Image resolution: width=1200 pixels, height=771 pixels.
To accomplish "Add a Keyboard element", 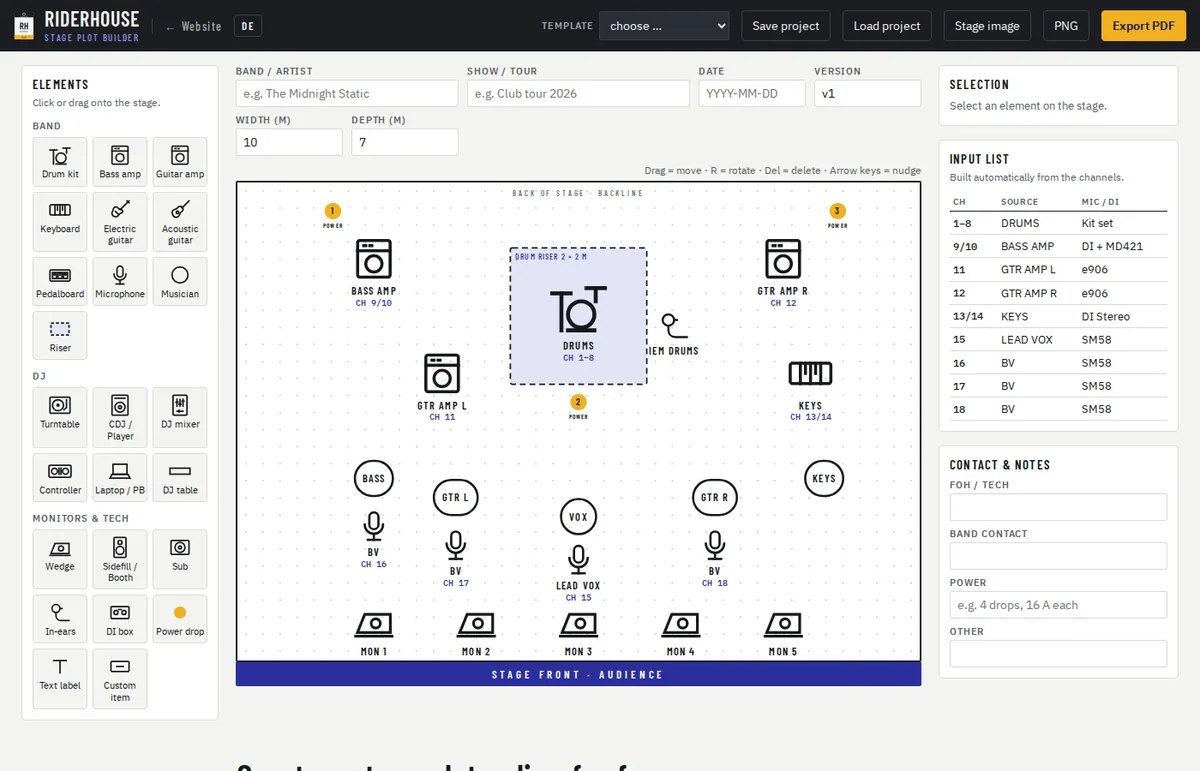I will pyautogui.click(x=60, y=221).
